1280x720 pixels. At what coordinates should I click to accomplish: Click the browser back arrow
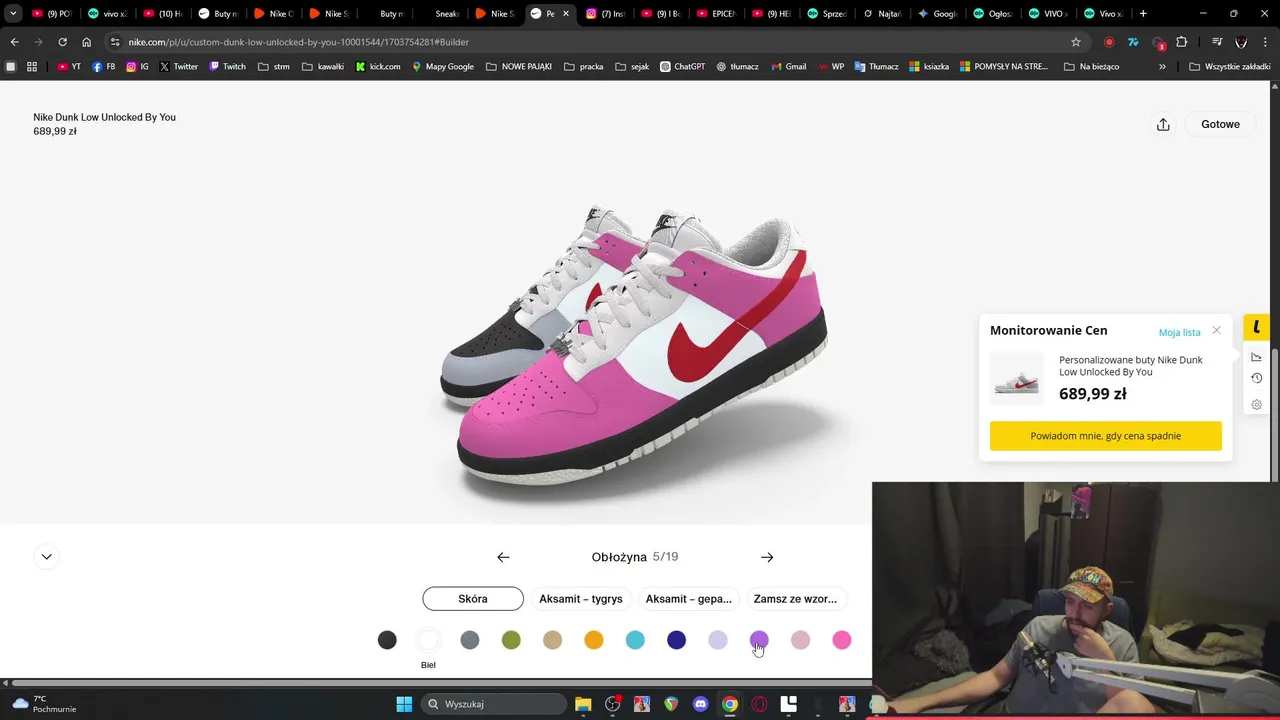[x=14, y=42]
